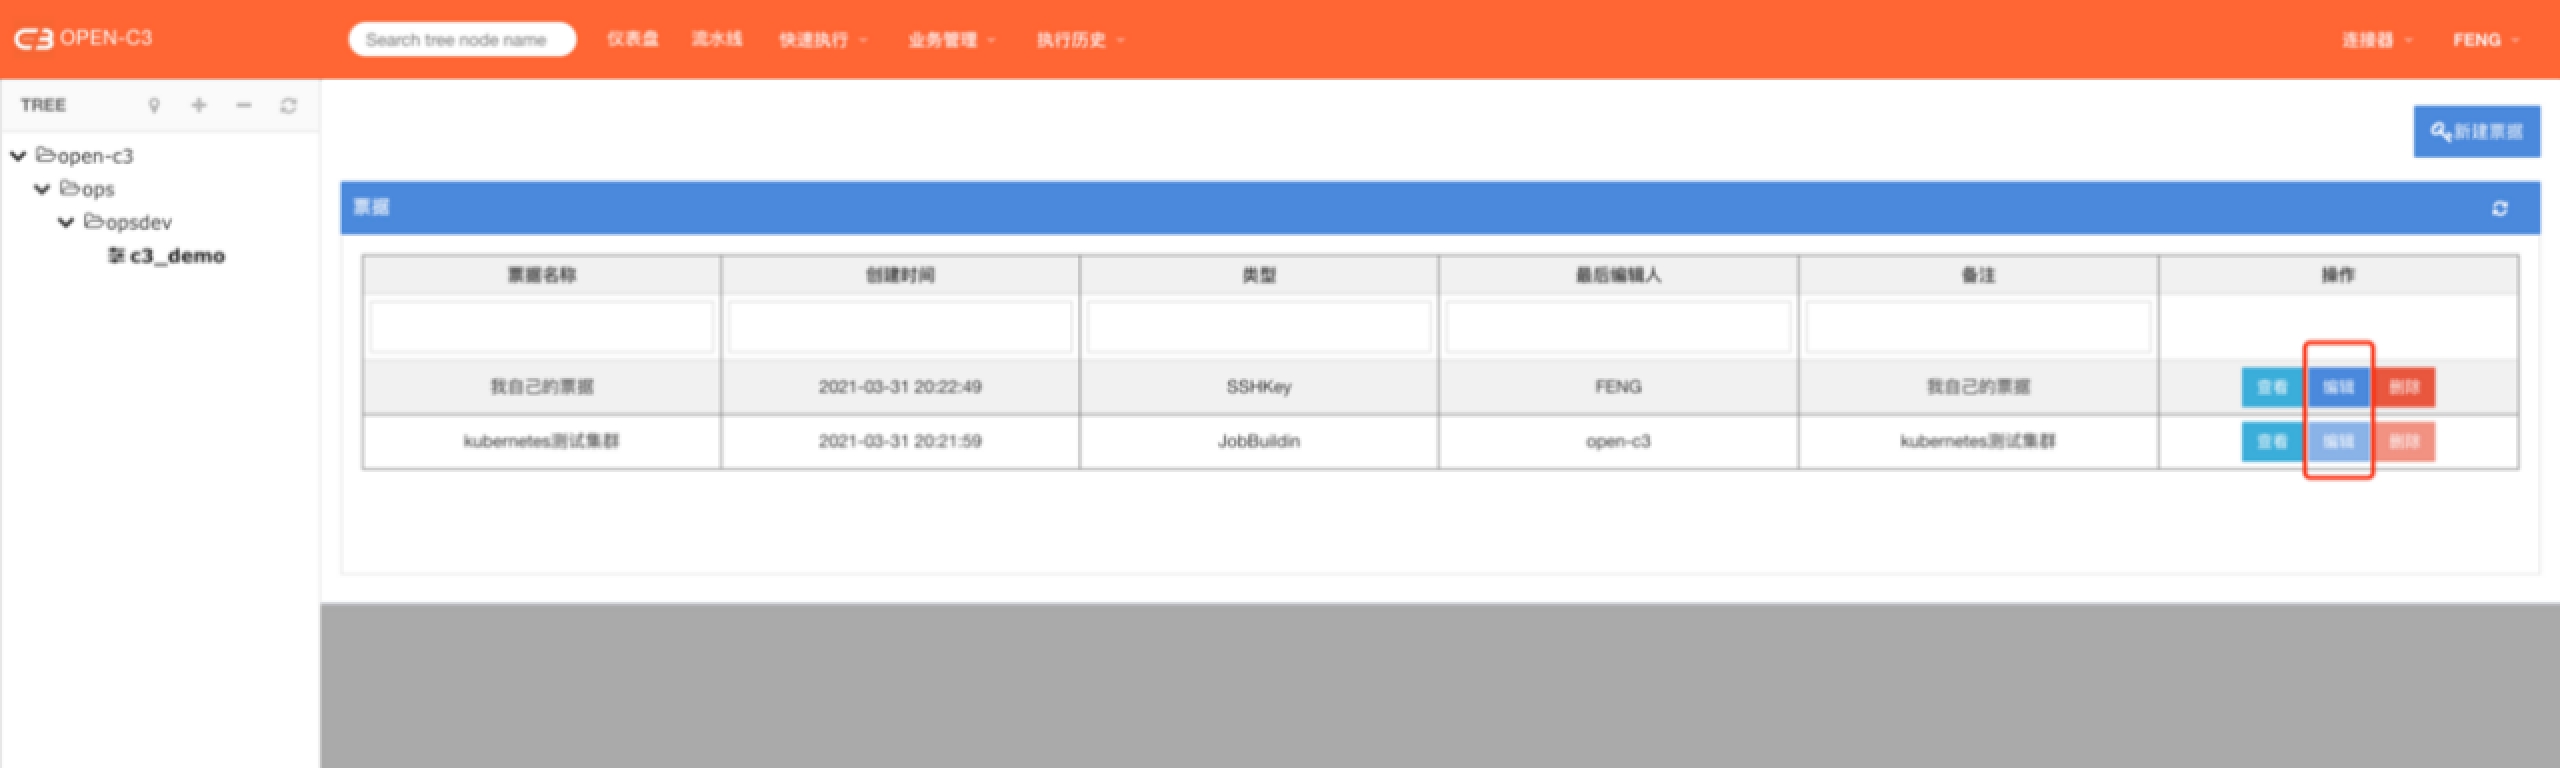Click 编辑 for the 我自己的票据 row

[2338, 387]
